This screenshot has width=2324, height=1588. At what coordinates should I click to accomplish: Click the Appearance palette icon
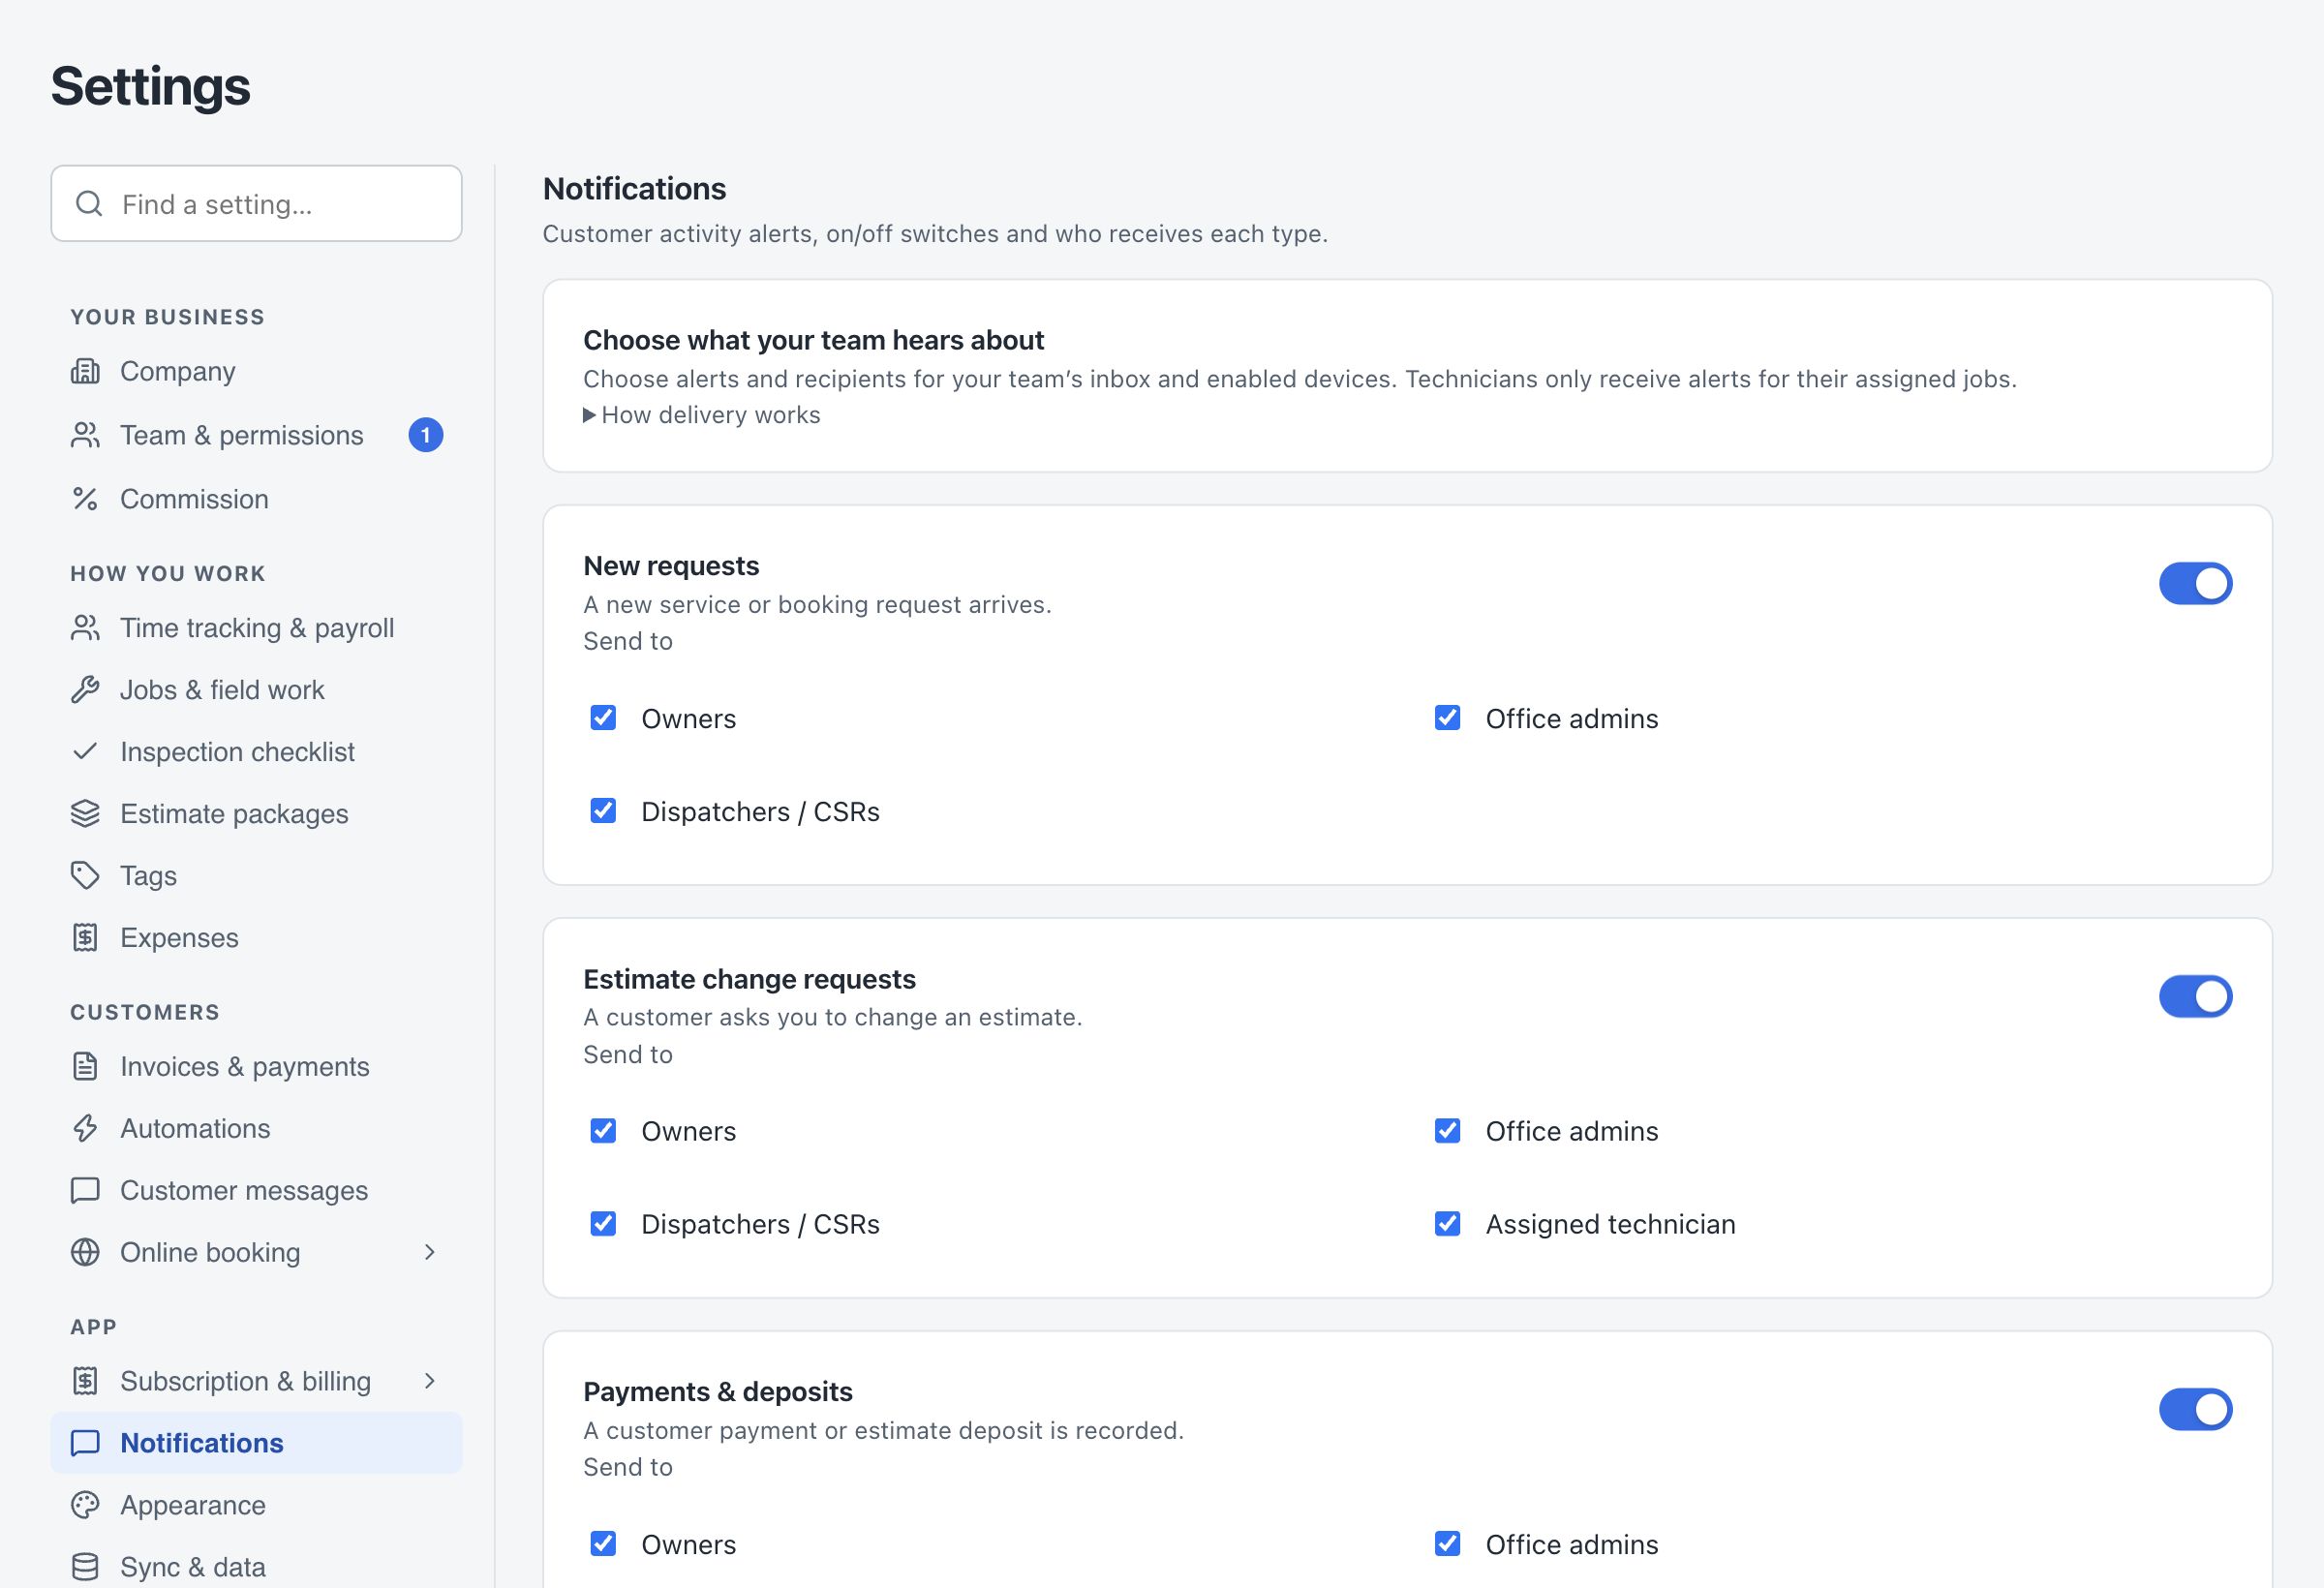click(85, 1506)
